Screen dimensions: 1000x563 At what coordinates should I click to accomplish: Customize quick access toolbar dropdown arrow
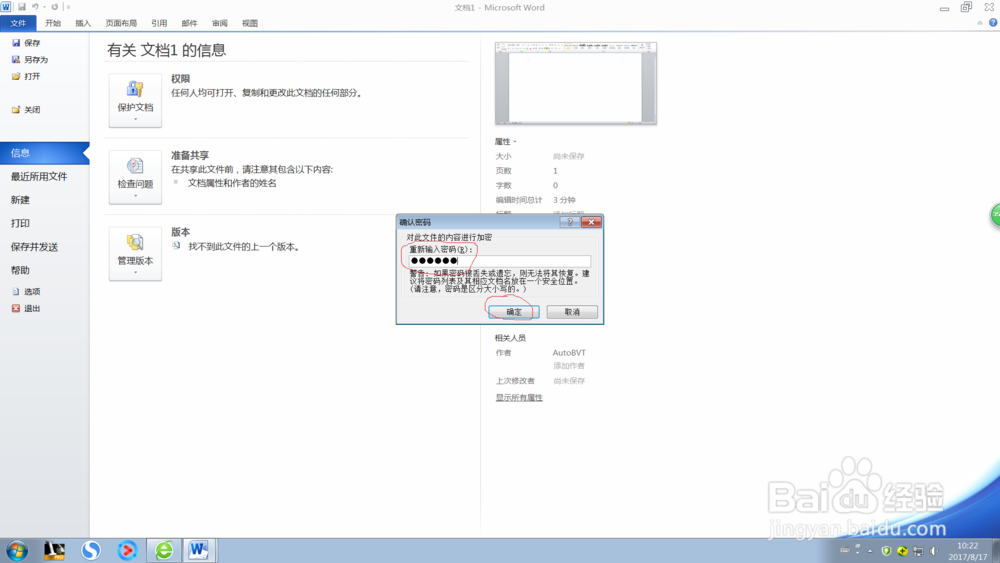(68, 7)
